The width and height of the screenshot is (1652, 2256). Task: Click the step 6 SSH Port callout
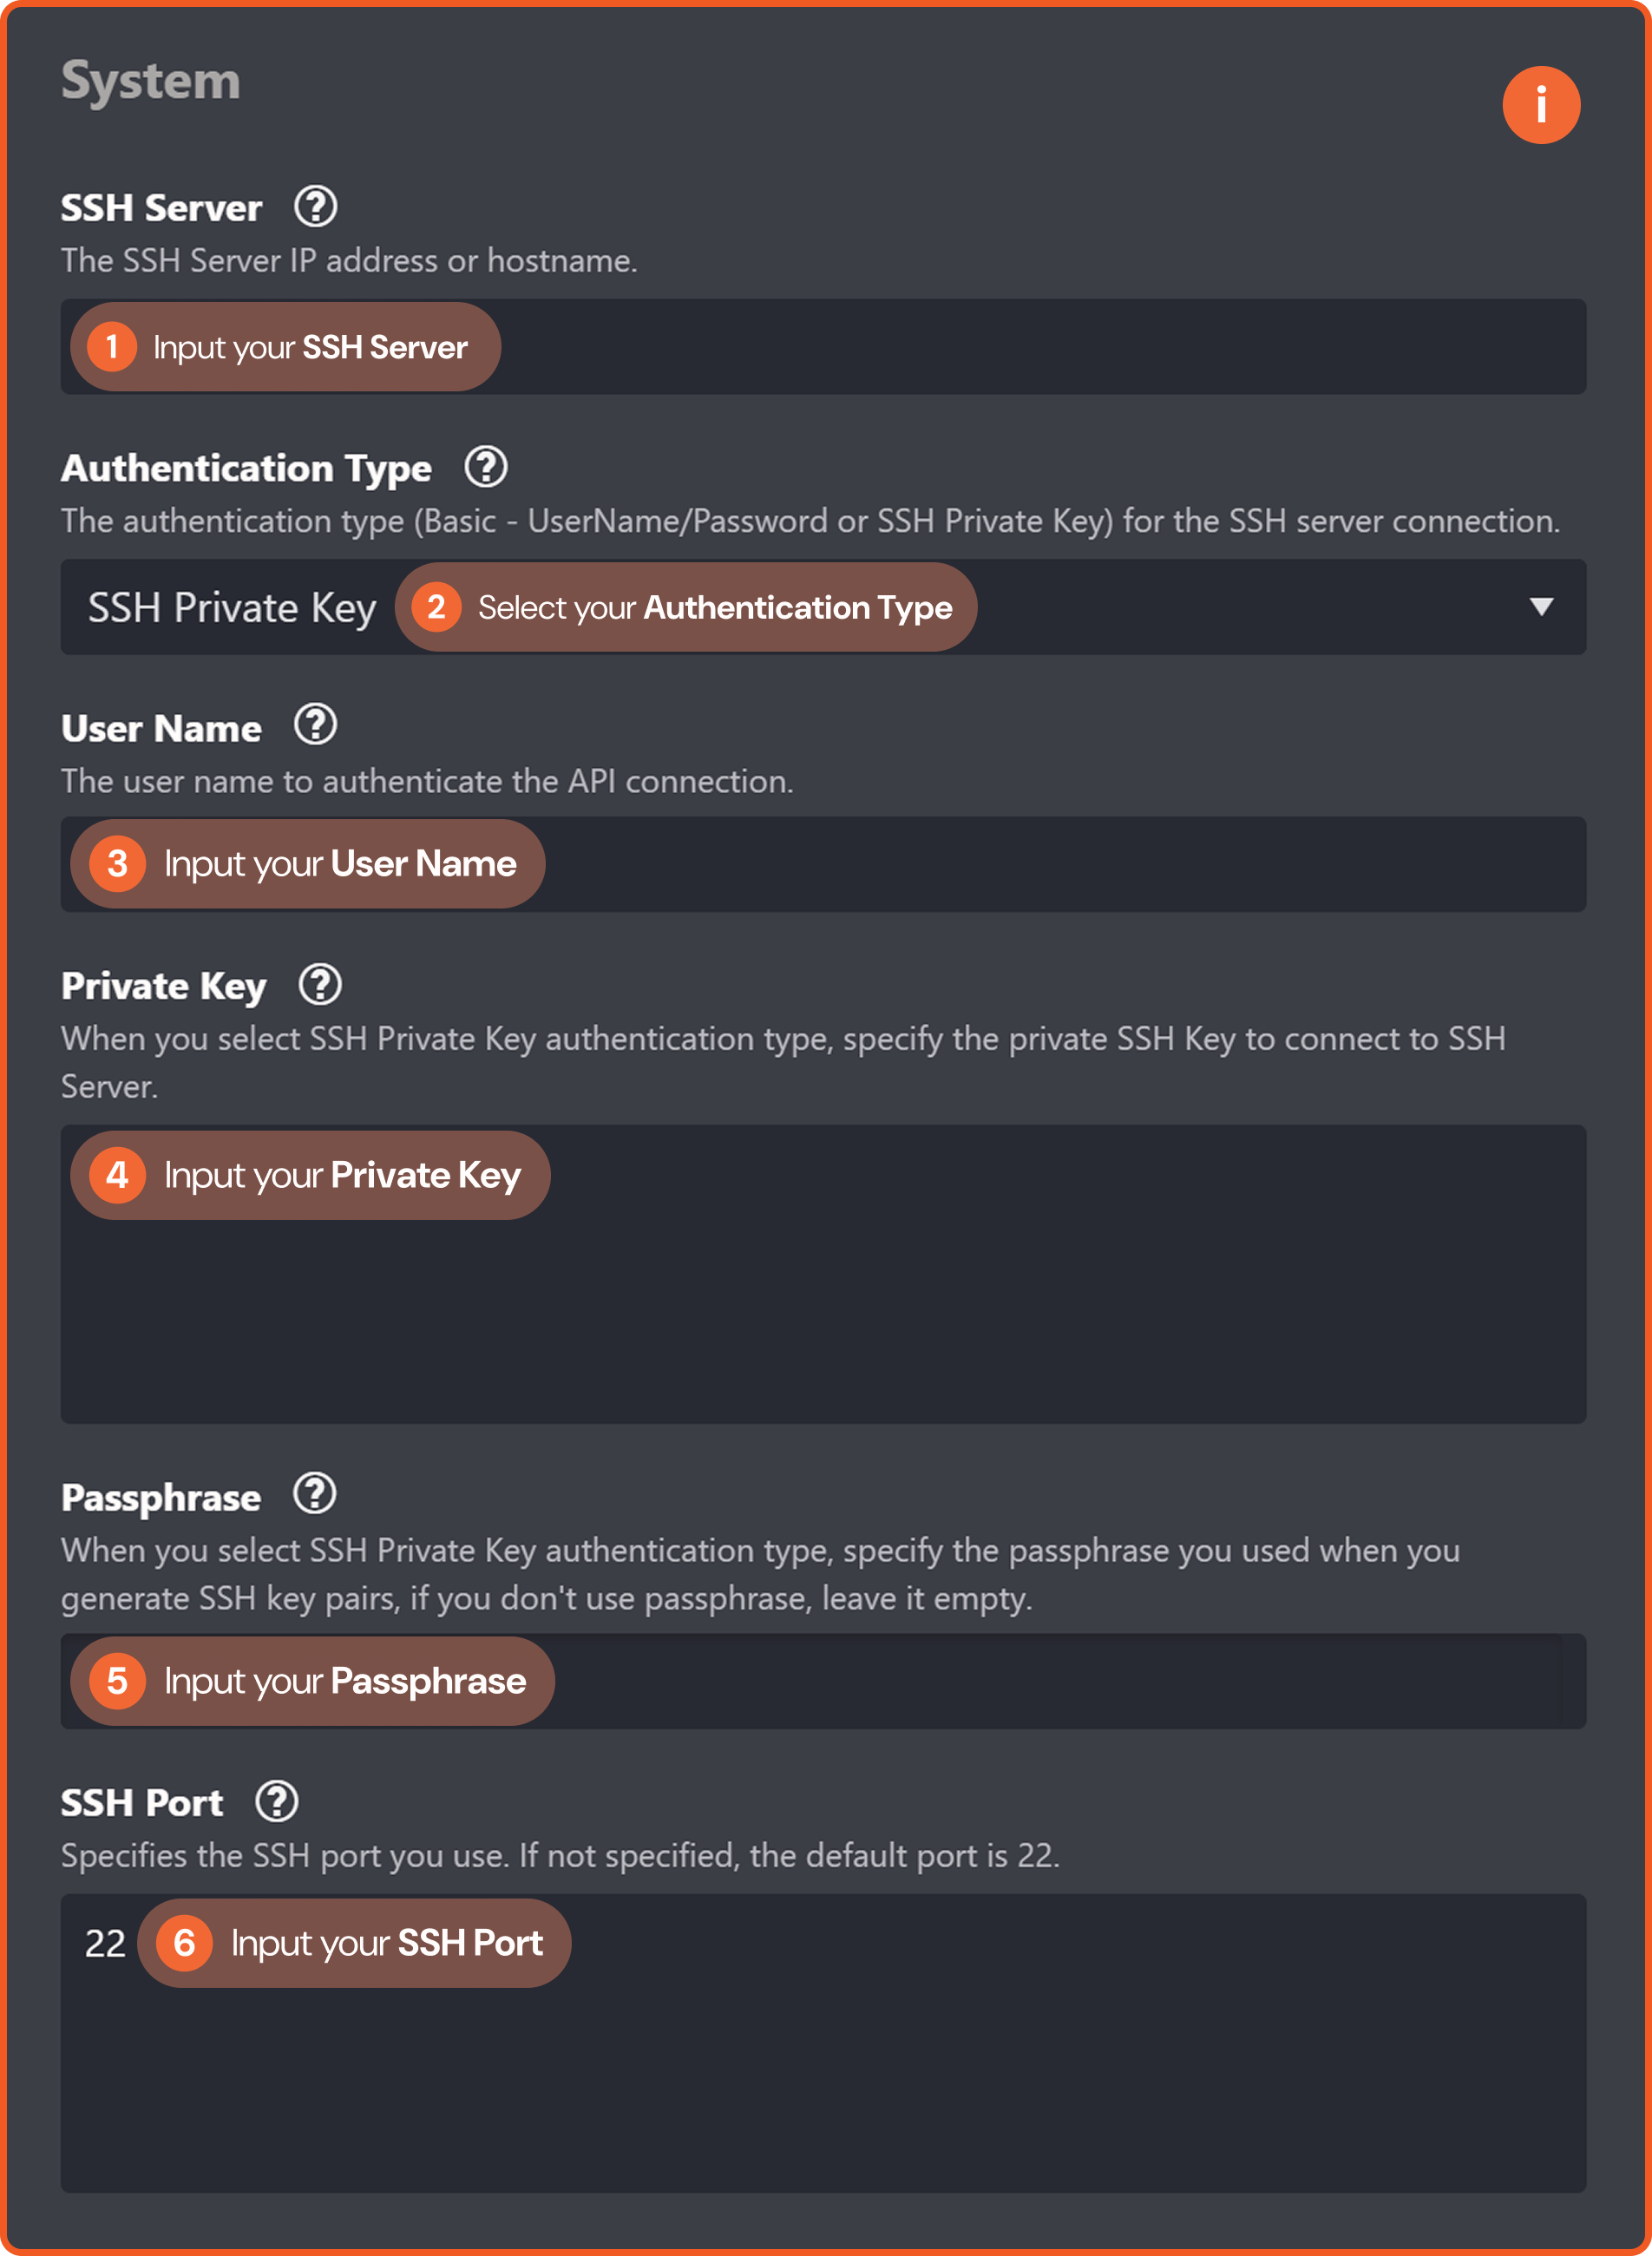(354, 1943)
